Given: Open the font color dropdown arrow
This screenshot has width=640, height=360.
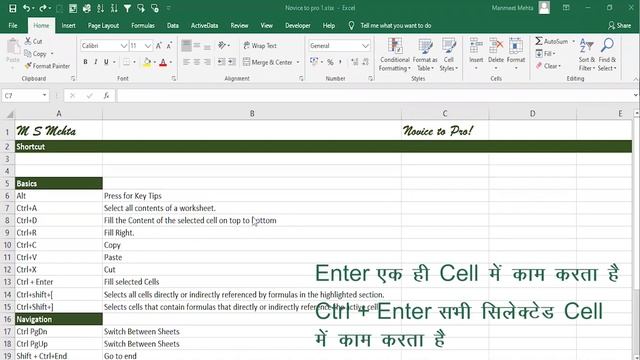Looking at the screenshot, I should 171,62.
